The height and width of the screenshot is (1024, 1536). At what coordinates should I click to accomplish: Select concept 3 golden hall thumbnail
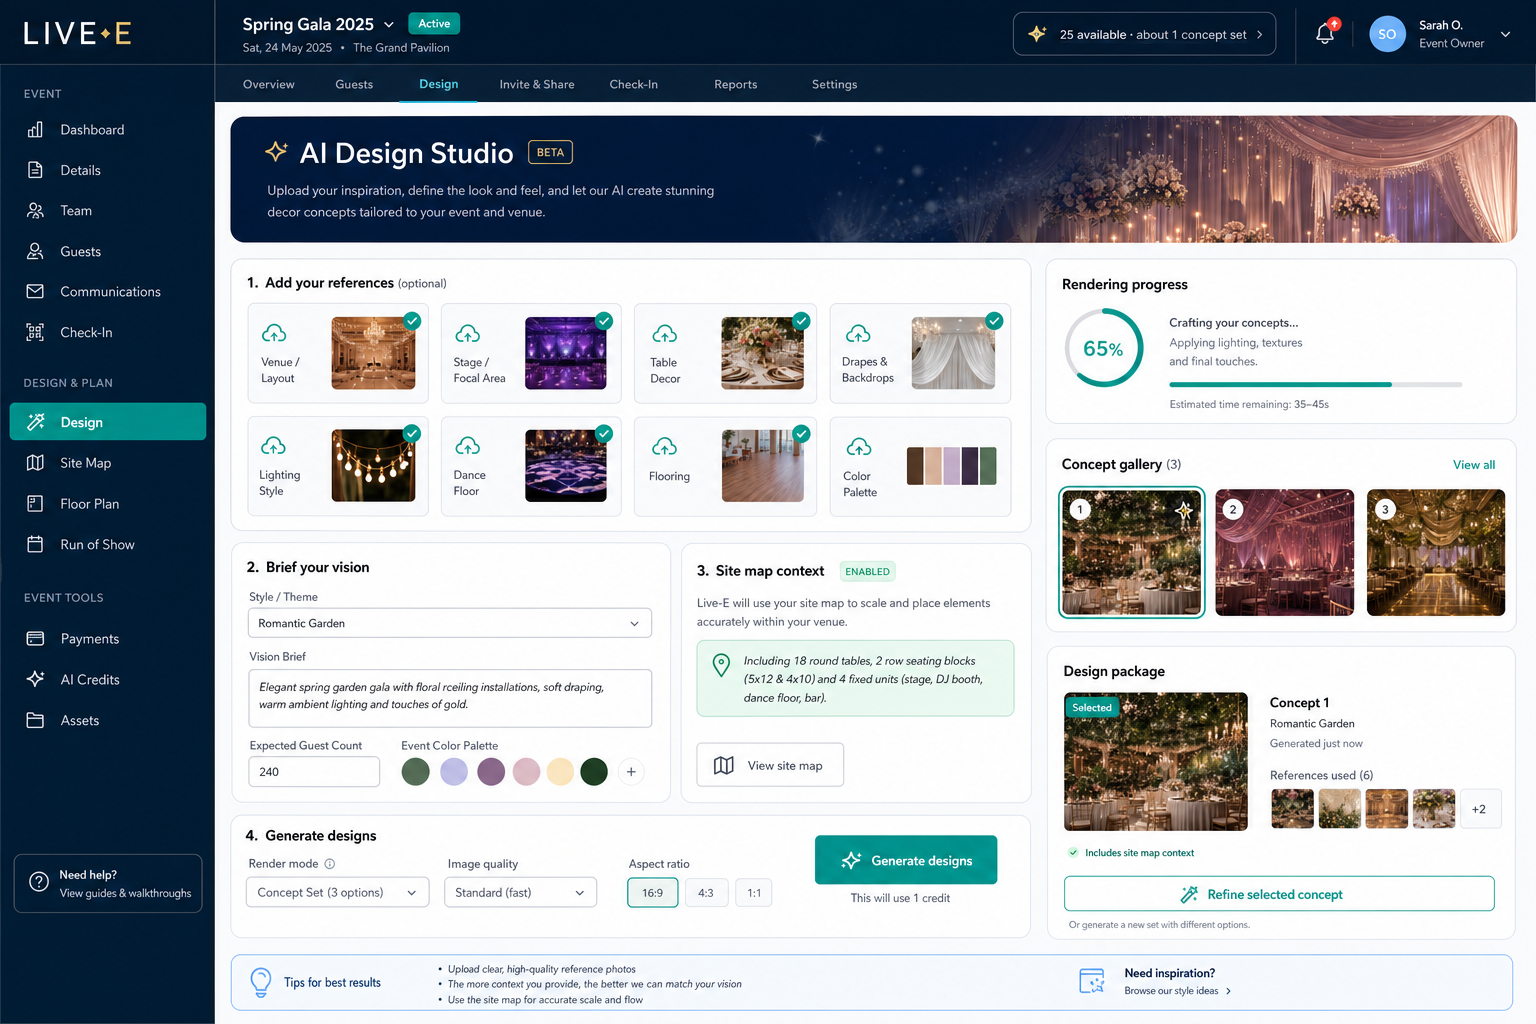point(1436,552)
